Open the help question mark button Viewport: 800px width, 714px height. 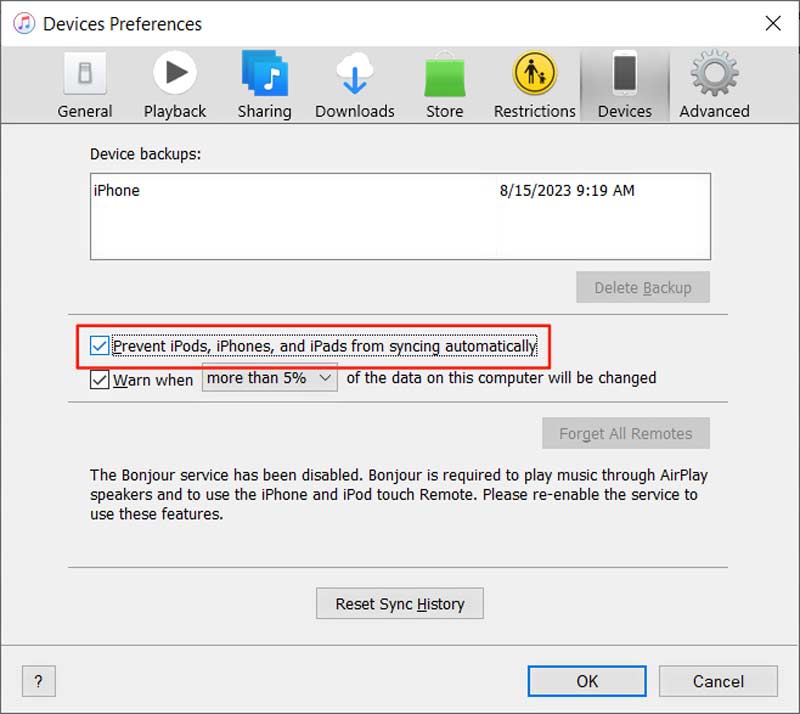[x=38, y=681]
